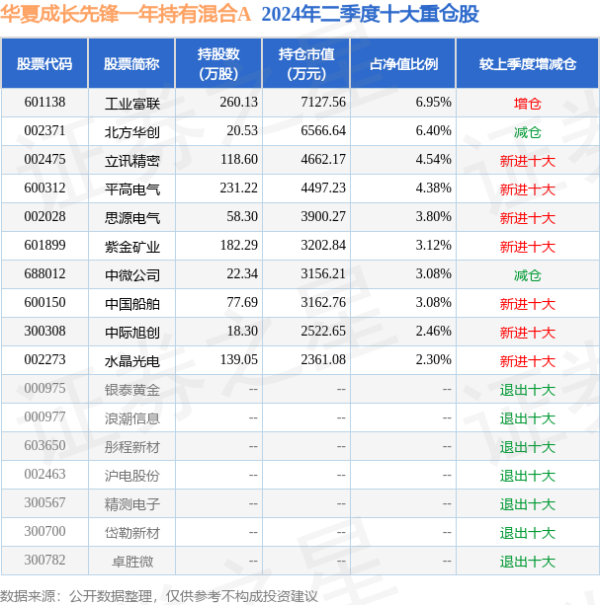
Task: Select stock code 688012
Action: coord(45,274)
